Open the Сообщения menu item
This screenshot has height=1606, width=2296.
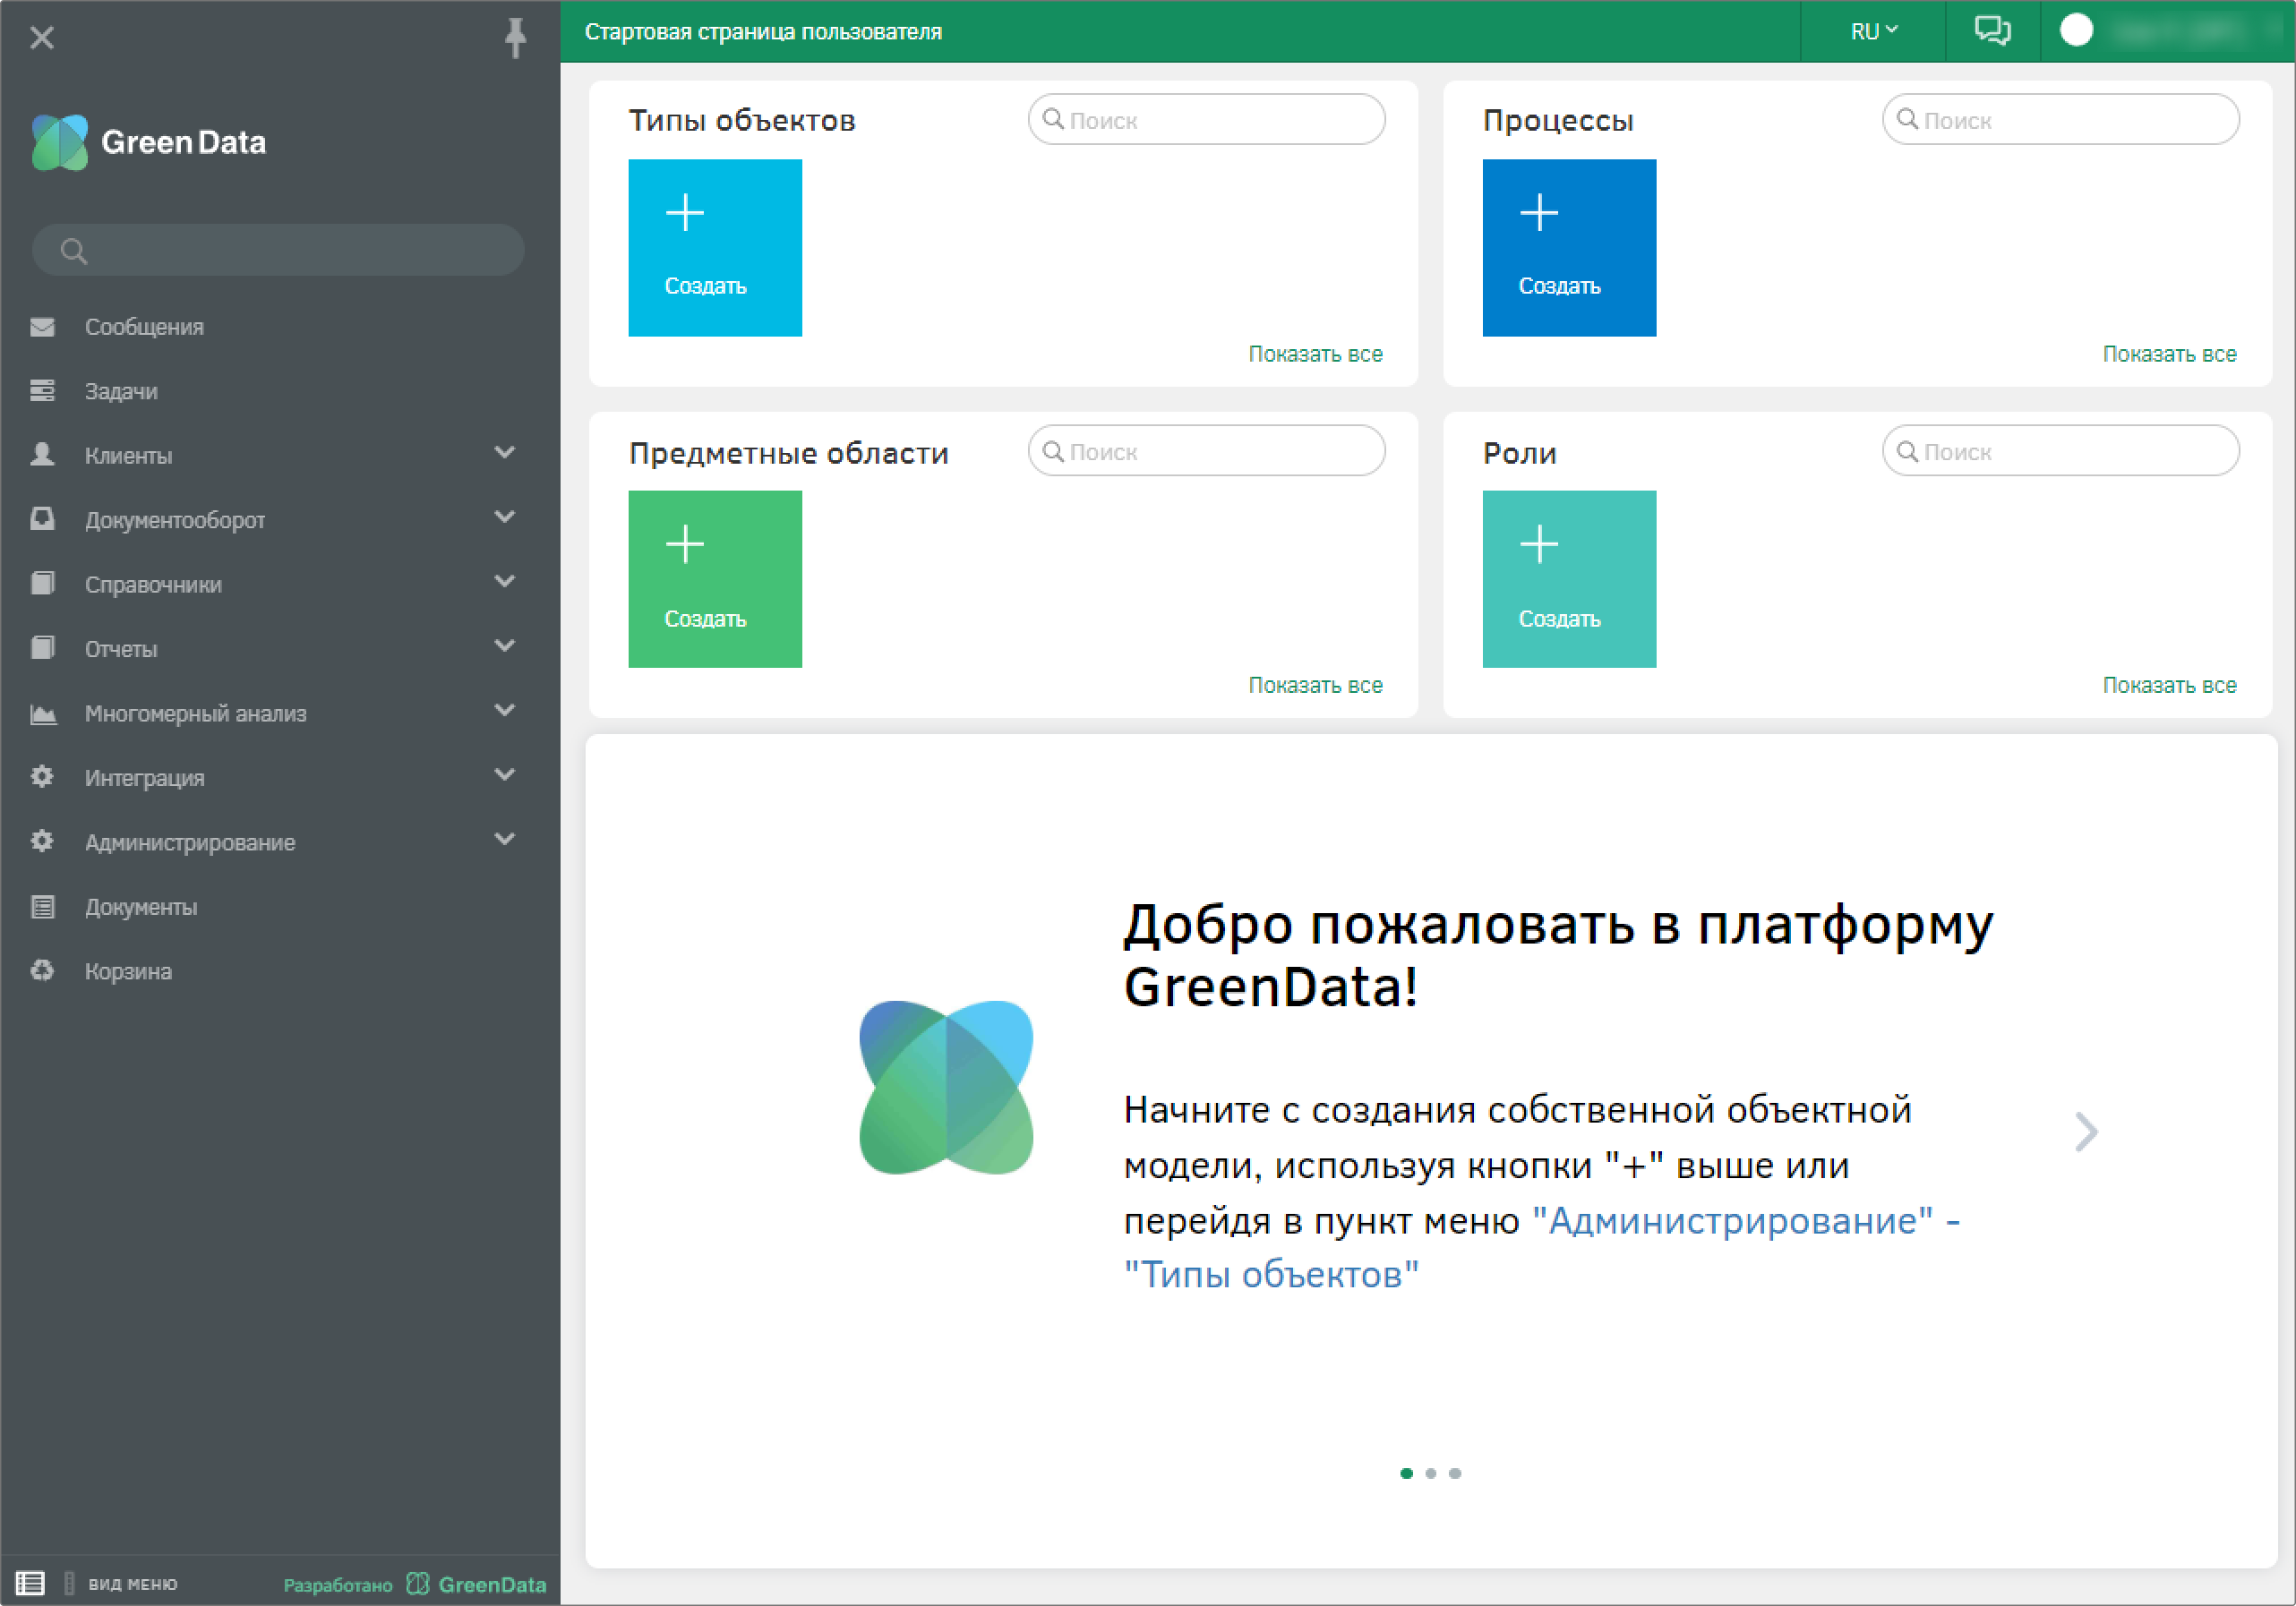pyautogui.click(x=144, y=327)
